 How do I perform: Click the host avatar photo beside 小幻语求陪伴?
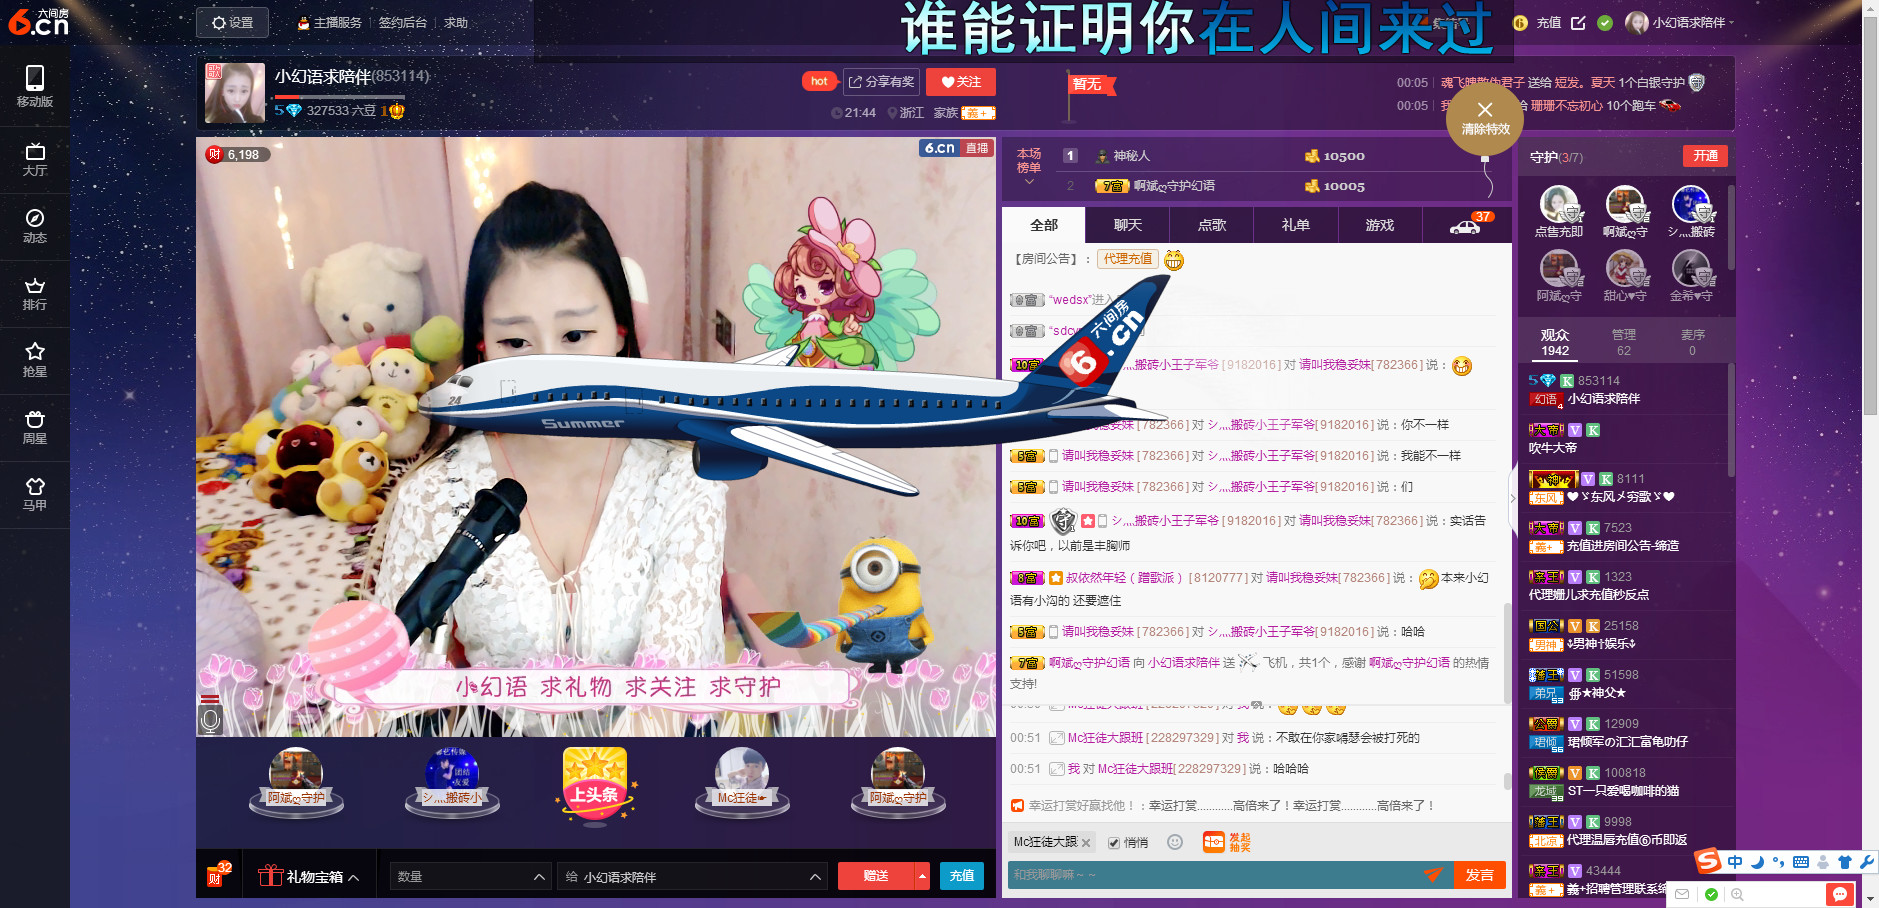tap(235, 93)
